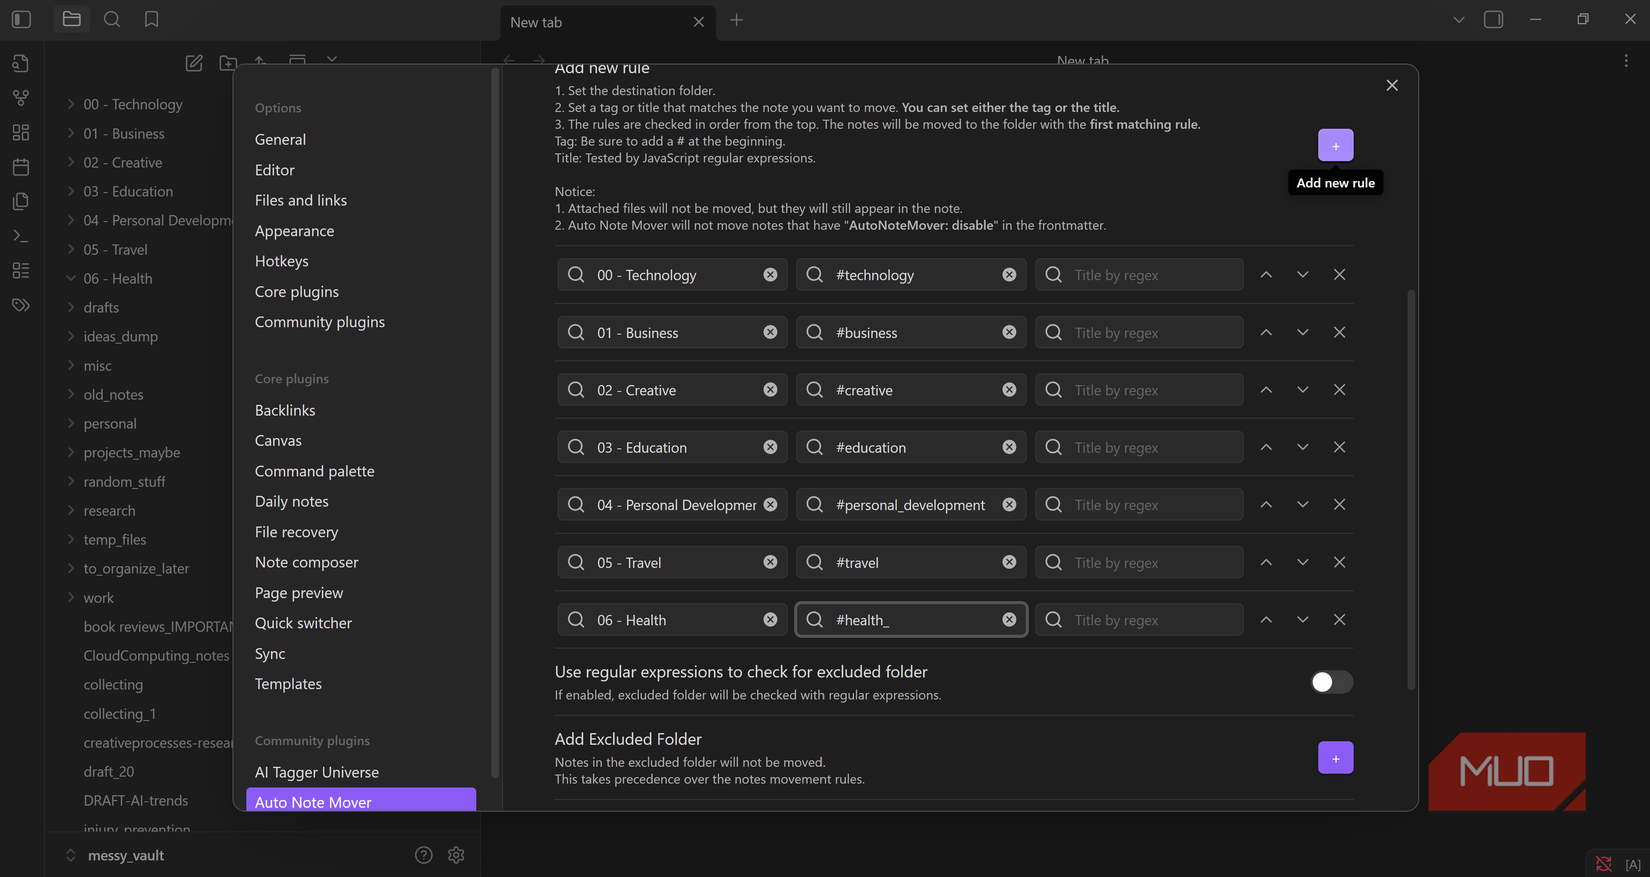Clear the #technology tag field
This screenshot has width=1650, height=877.
[x=1009, y=275]
